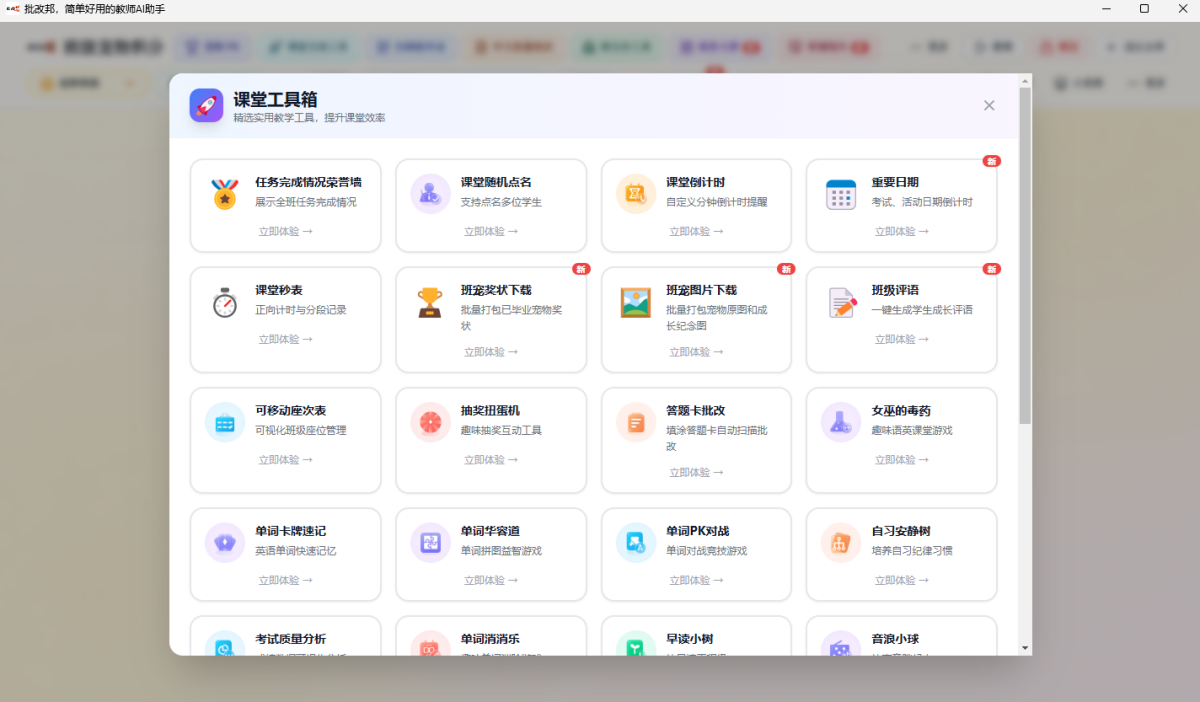Click 立即体验 under 可移动座次表
Viewport: 1200px width, 702px height.
(285, 460)
